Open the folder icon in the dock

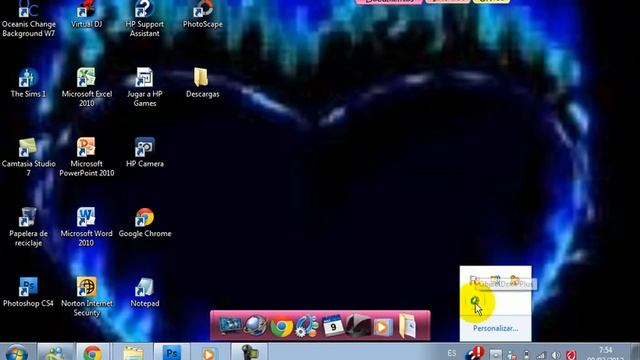[x=407, y=325]
